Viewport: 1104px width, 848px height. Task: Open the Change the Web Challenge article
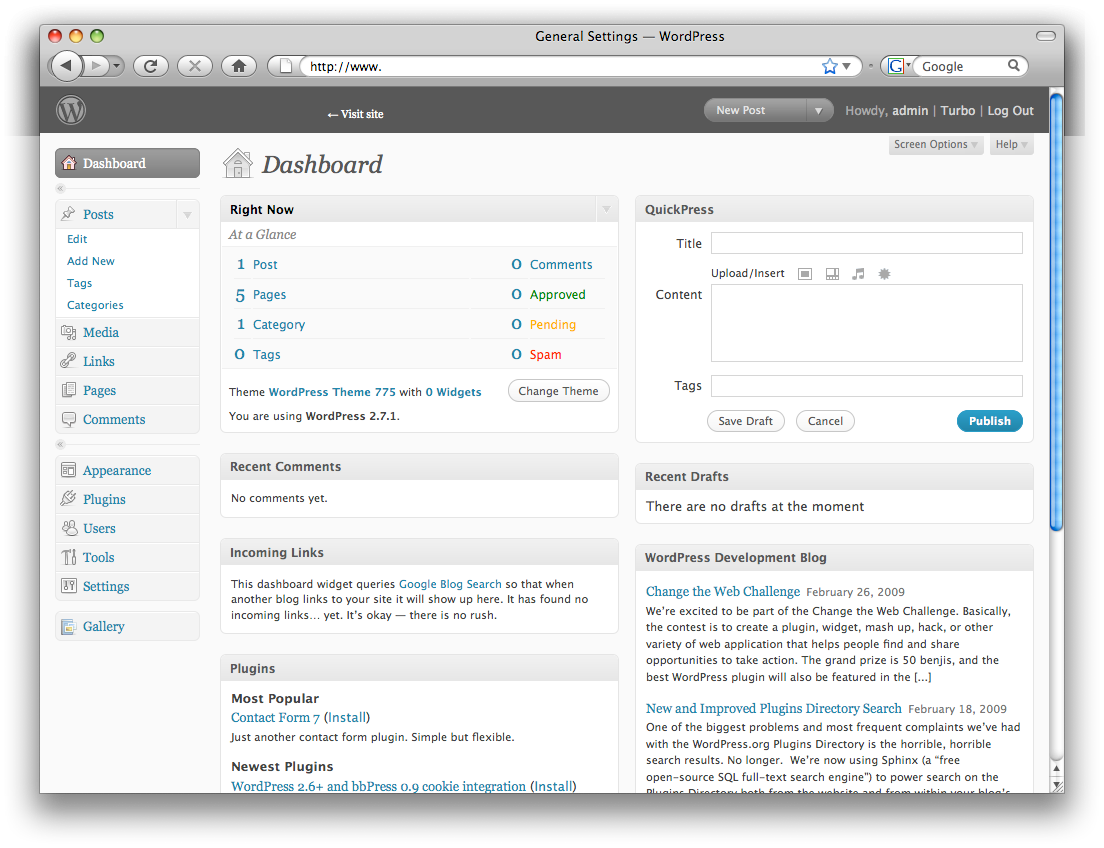point(722,591)
